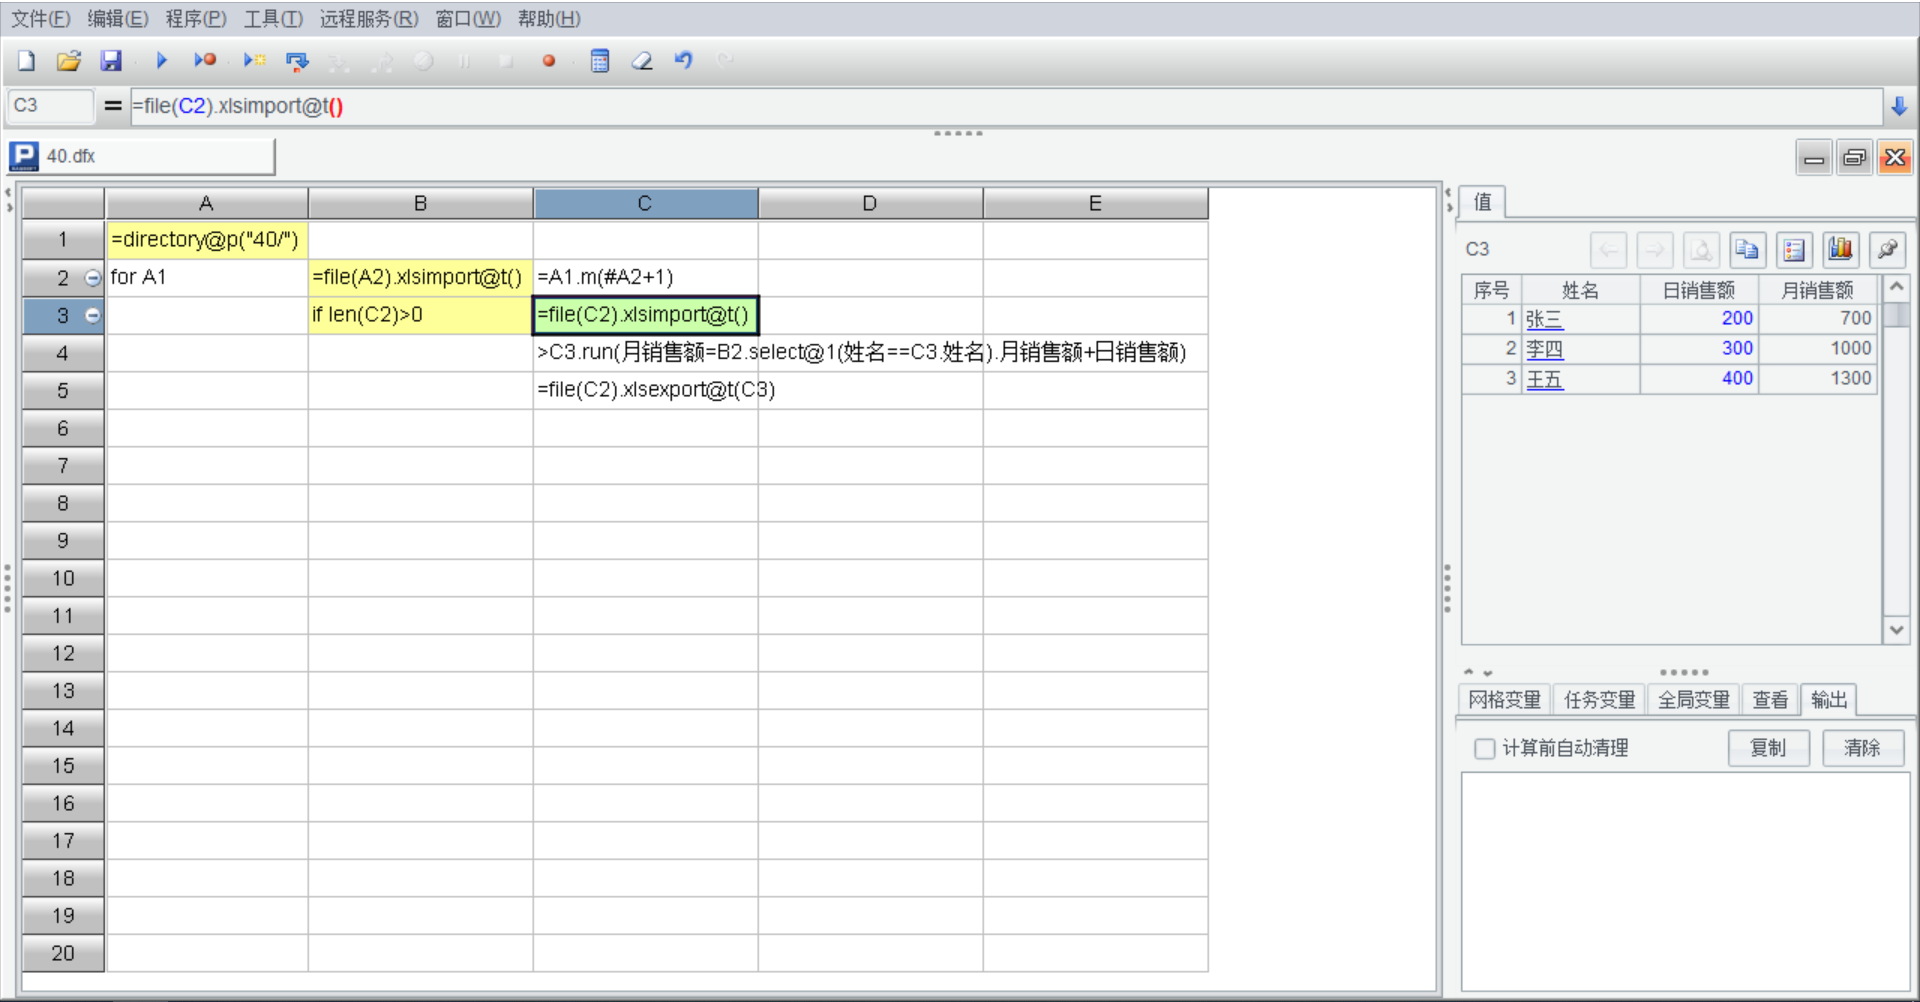Switch to the 全局变量 tab
This screenshot has height=1002, width=1920.
[1694, 700]
